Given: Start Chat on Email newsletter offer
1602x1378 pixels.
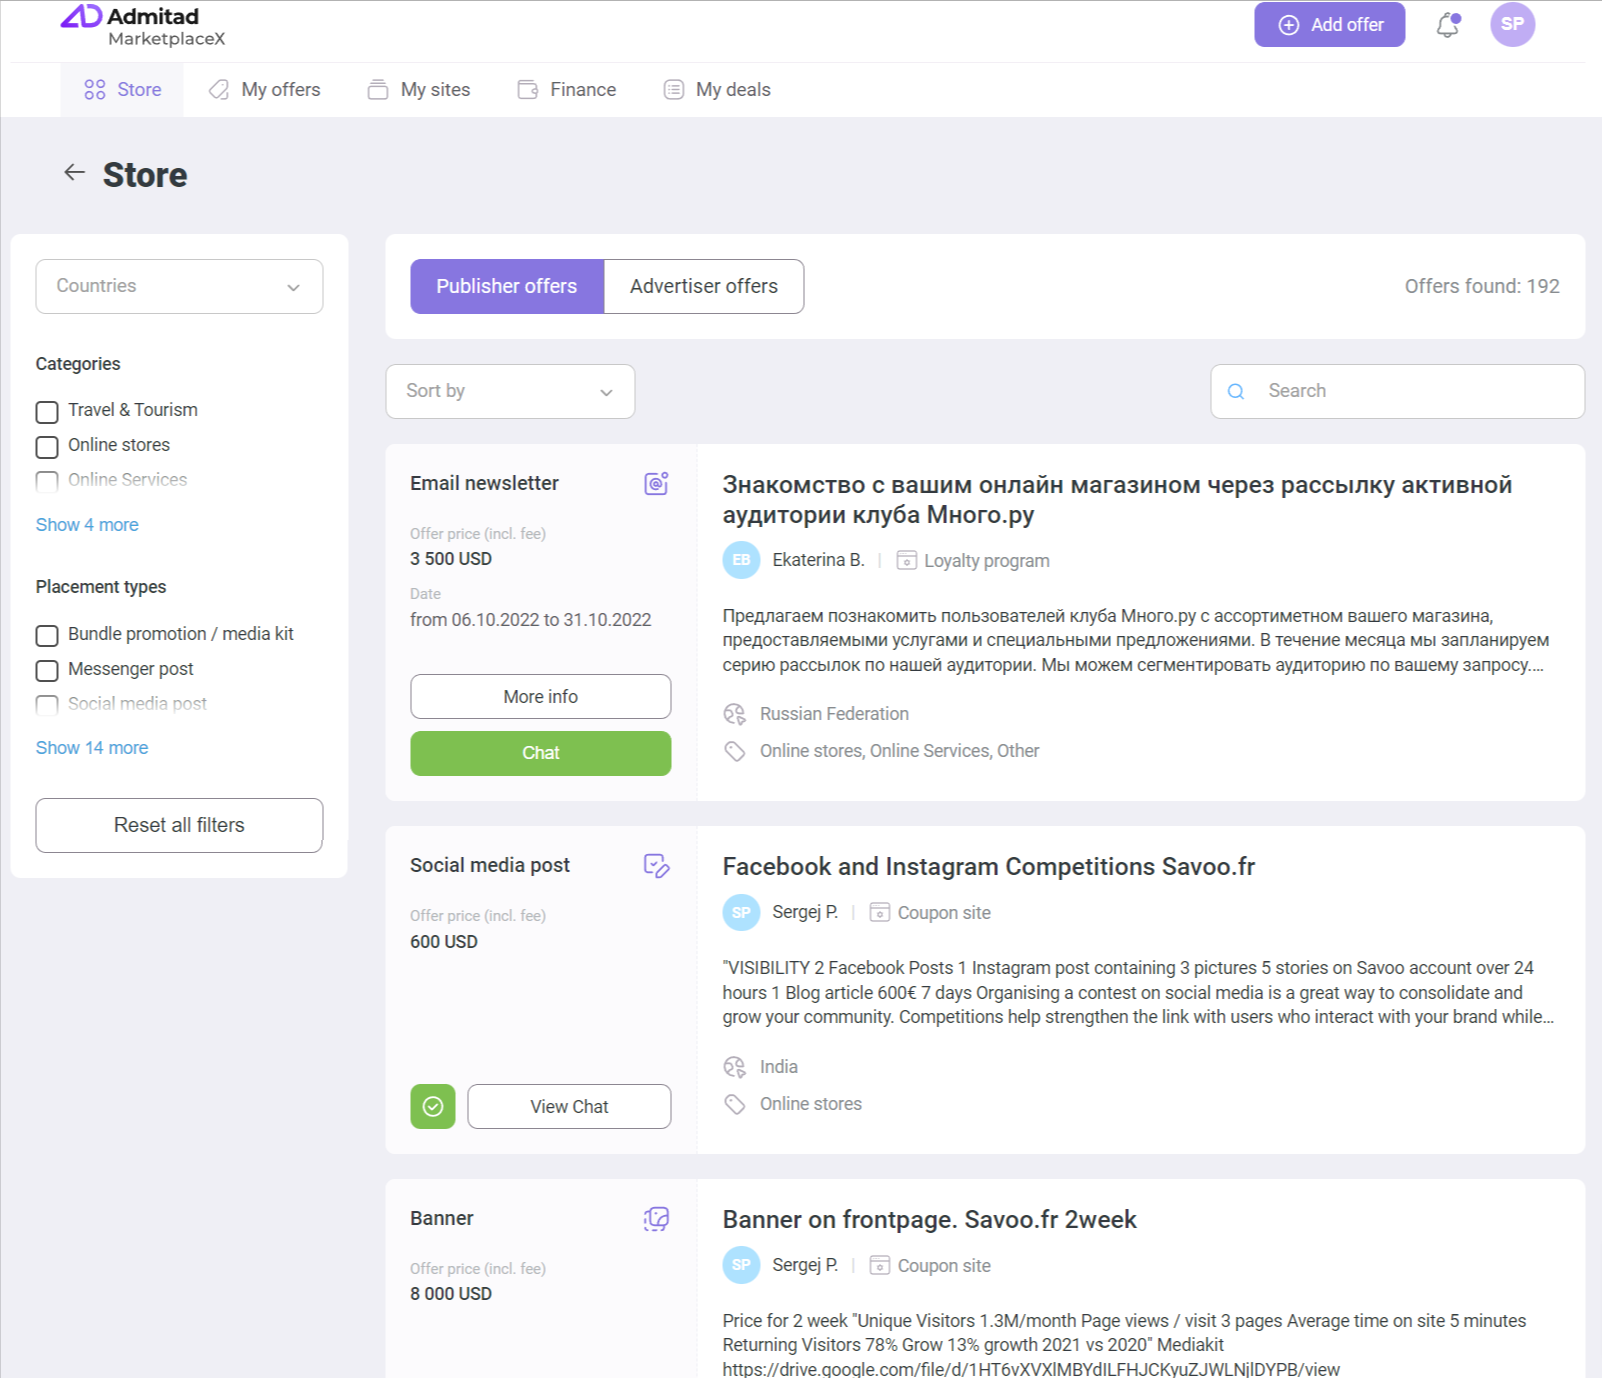Looking at the screenshot, I should point(541,754).
